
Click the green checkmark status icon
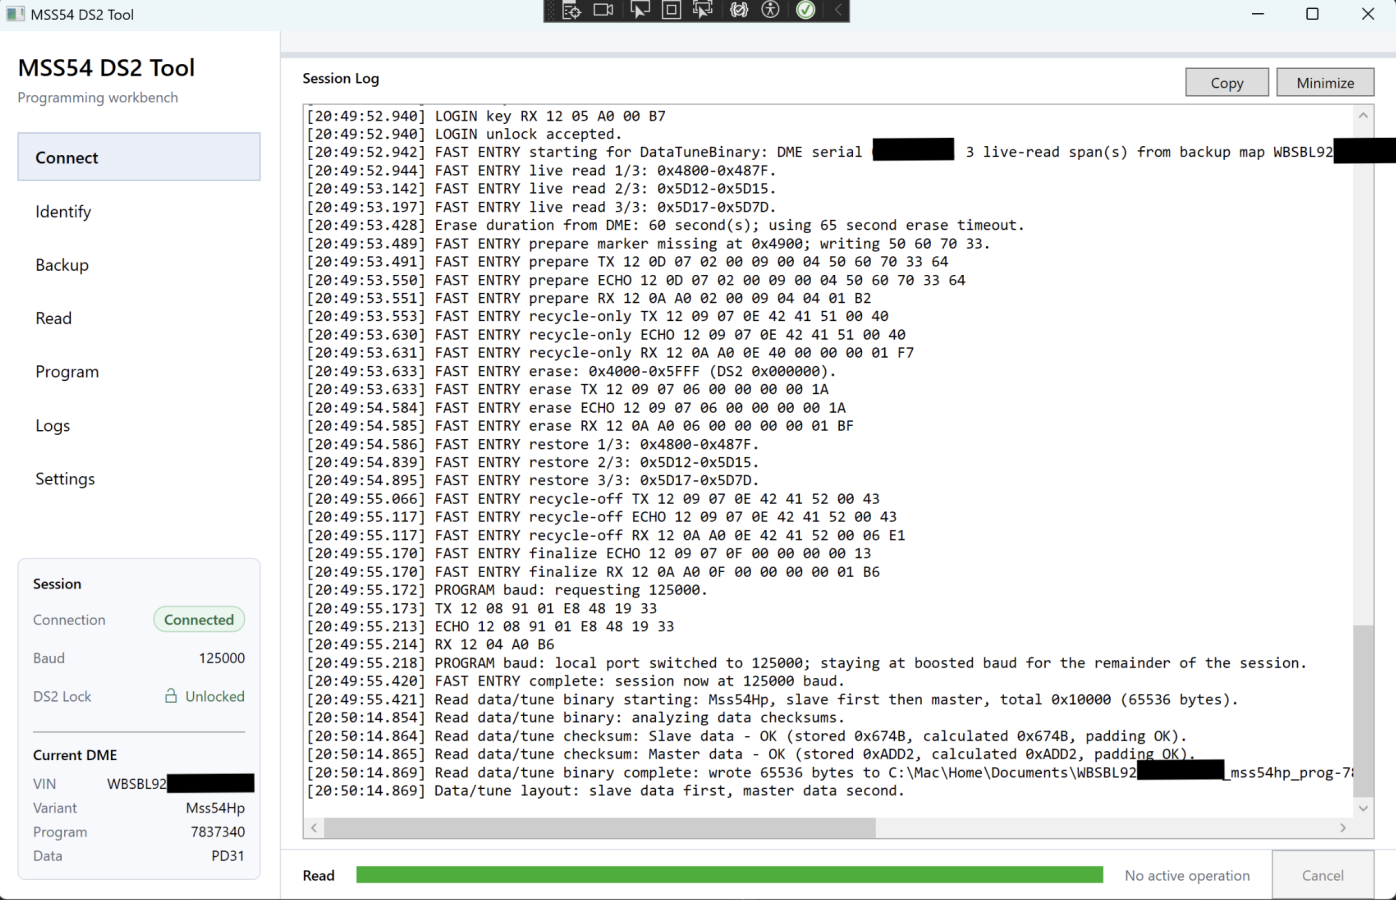coord(806,10)
